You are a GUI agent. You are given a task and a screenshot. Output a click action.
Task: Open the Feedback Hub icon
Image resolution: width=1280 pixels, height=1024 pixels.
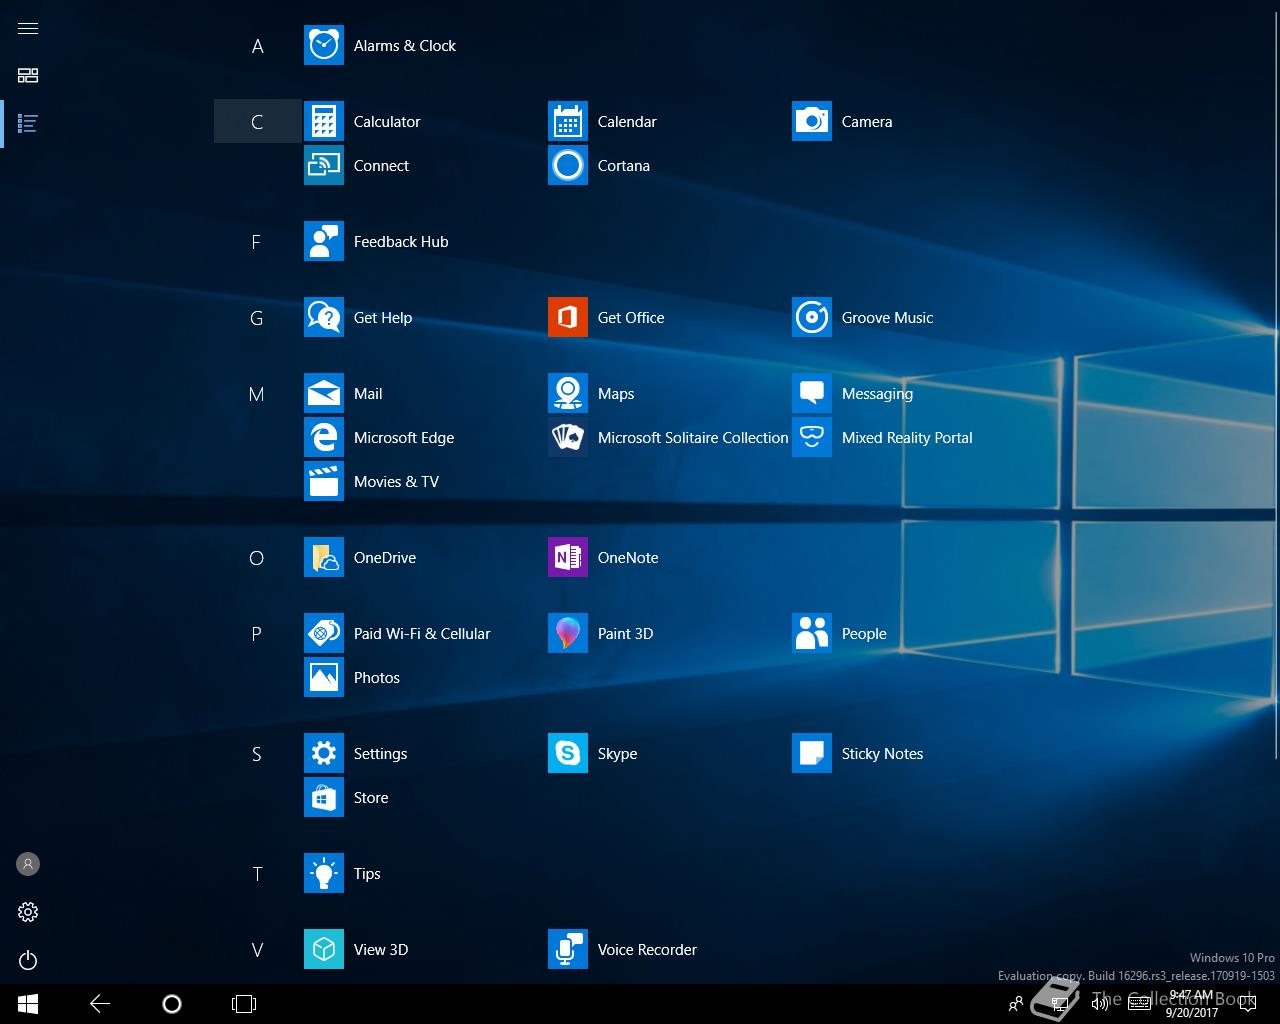tap(324, 242)
